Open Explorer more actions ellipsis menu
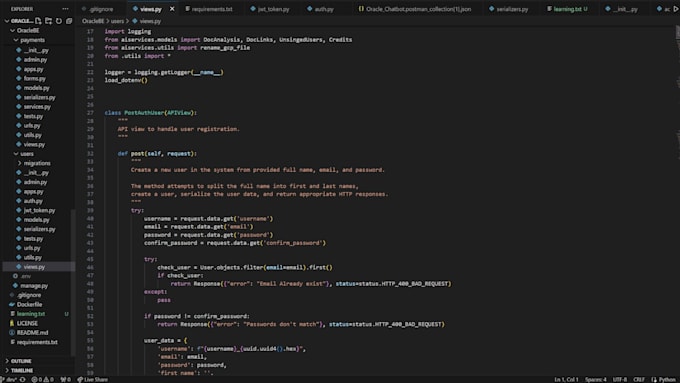This screenshot has height=383, width=680. pyautogui.click(x=65, y=9)
